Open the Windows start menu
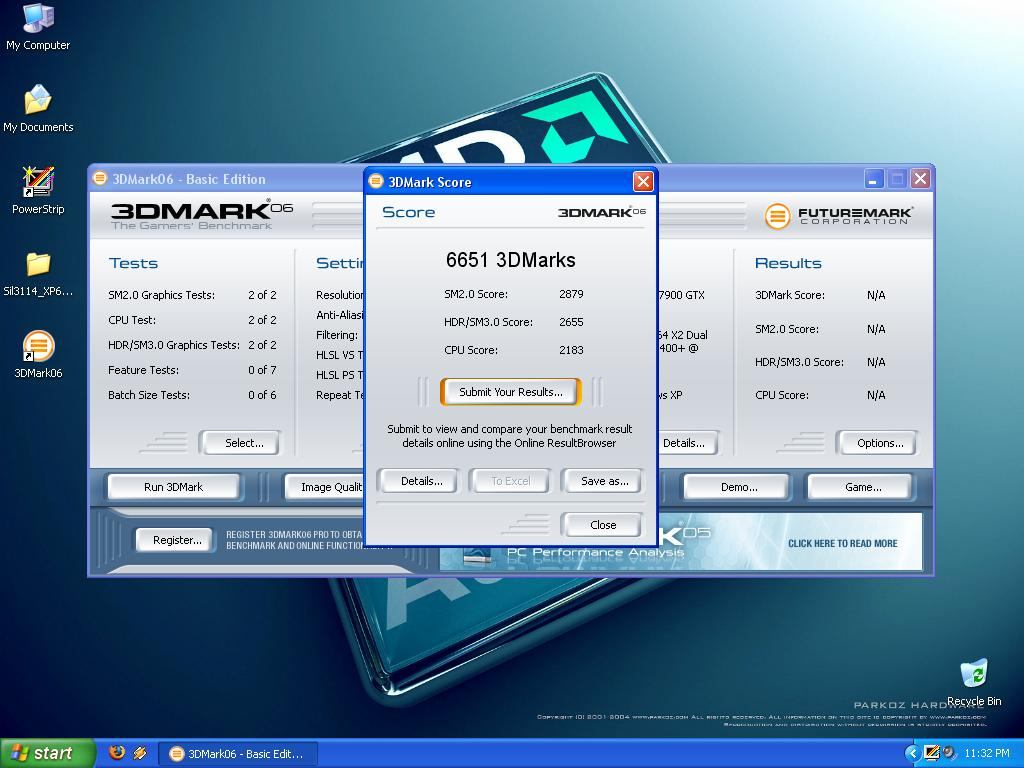Image resolution: width=1024 pixels, height=768 pixels. (47, 753)
